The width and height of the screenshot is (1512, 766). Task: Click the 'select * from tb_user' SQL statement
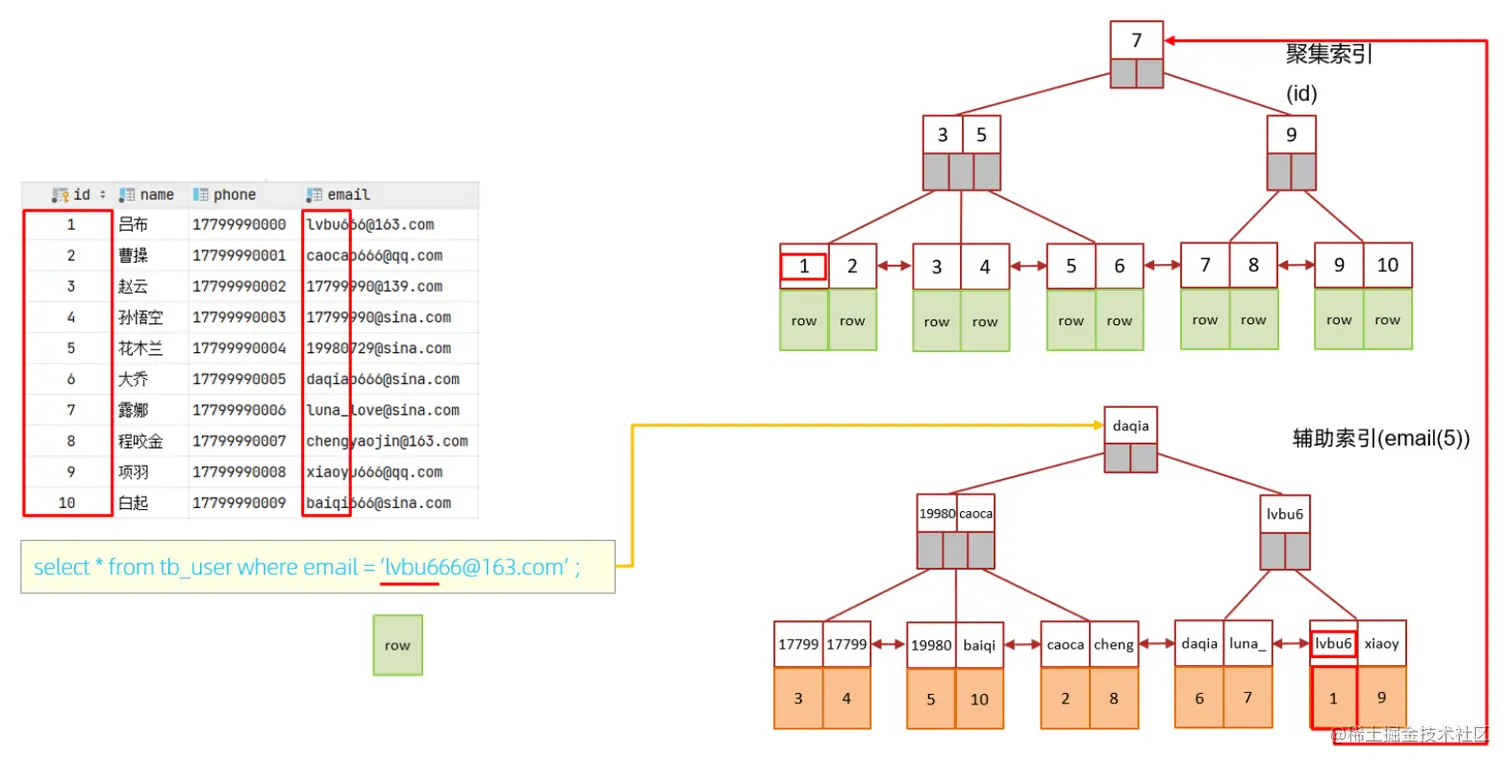click(x=317, y=567)
